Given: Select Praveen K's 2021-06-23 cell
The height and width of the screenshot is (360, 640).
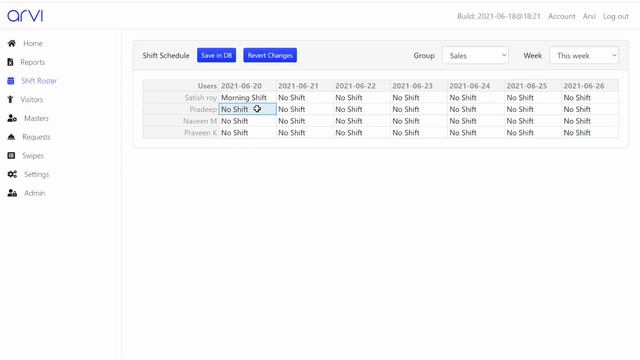Looking at the screenshot, I should (x=419, y=133).
